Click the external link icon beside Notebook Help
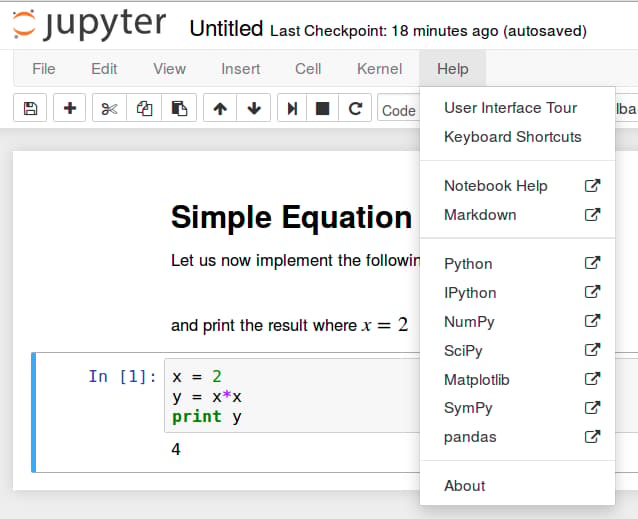 click(592, 185)
